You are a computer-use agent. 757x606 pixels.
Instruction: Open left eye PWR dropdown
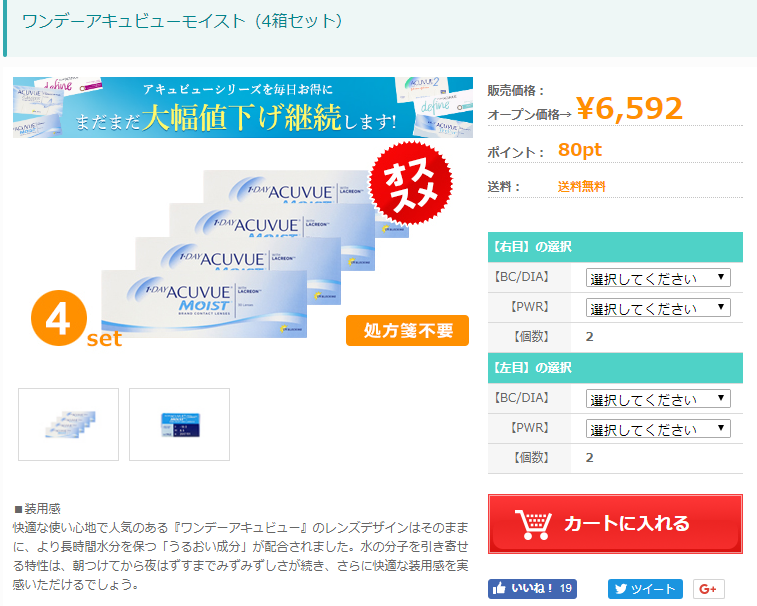click(x=658, y=429)
